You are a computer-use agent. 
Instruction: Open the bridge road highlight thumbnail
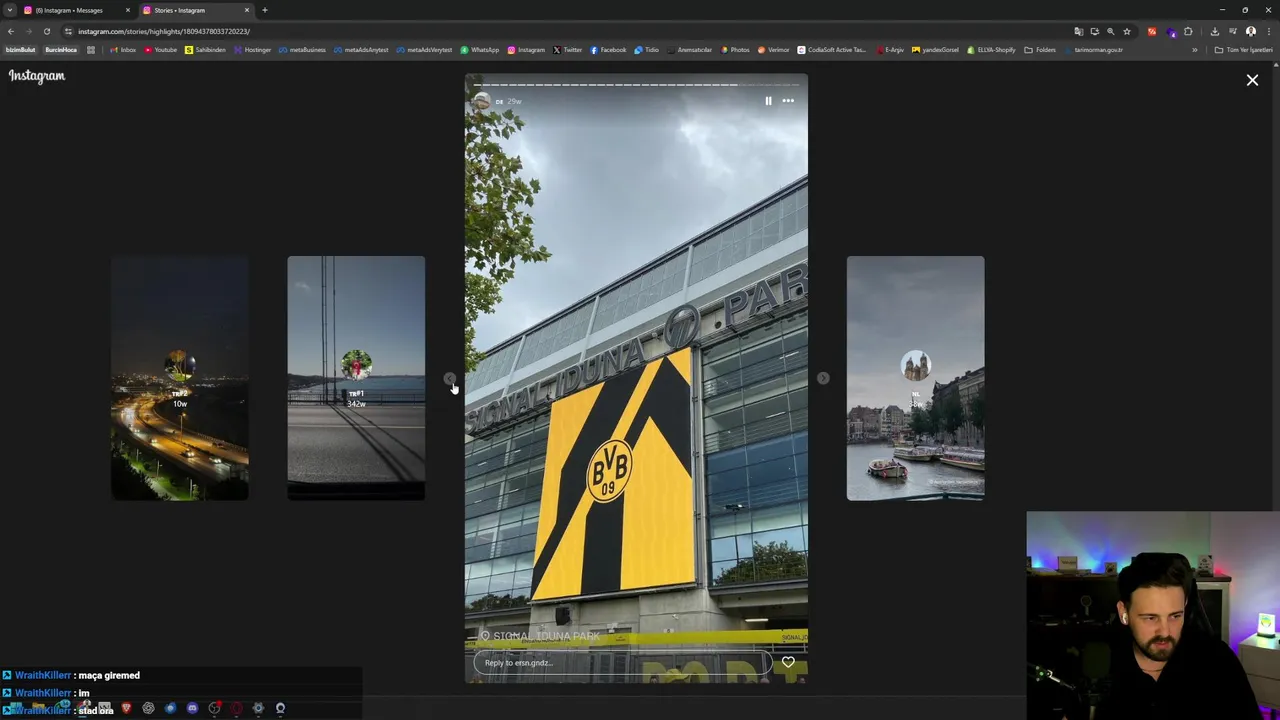click(x=356, y=378)
